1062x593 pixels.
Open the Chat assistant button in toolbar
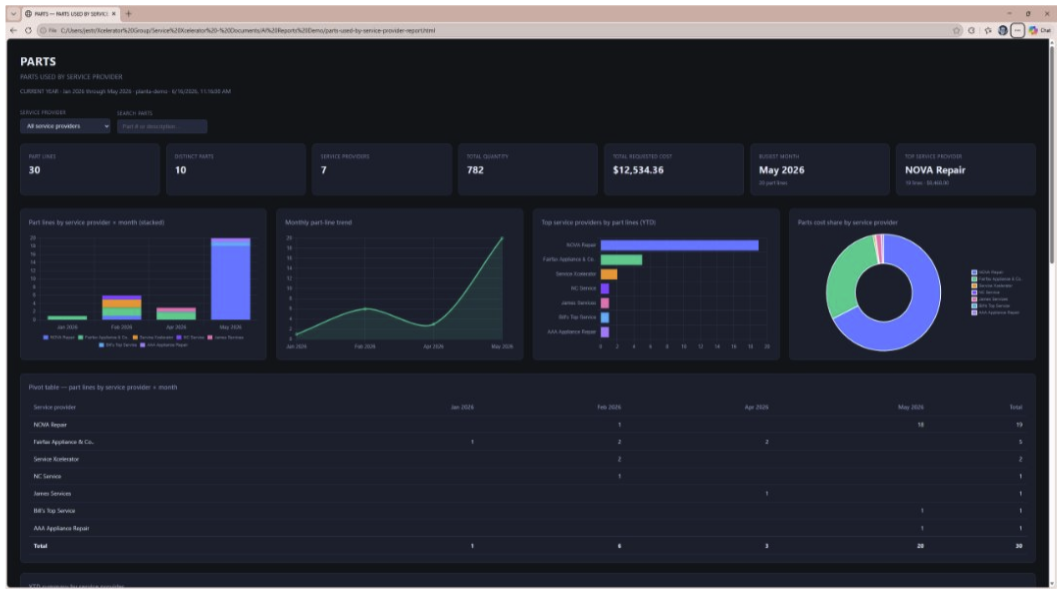[1042, 30]
